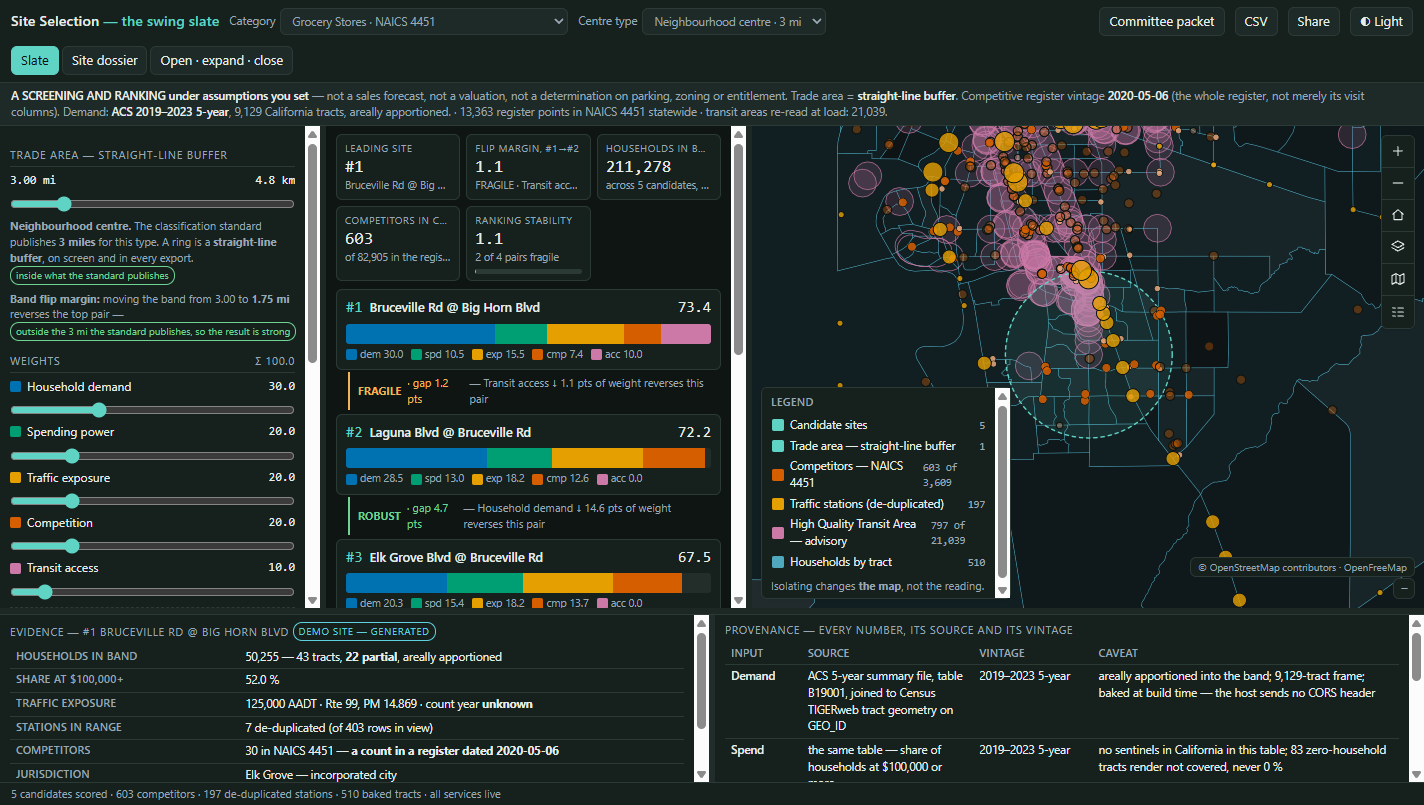Isolate Traffic stations (de-duplicated) legend layer
The image size is (1424, 805).
click(878, 504)
